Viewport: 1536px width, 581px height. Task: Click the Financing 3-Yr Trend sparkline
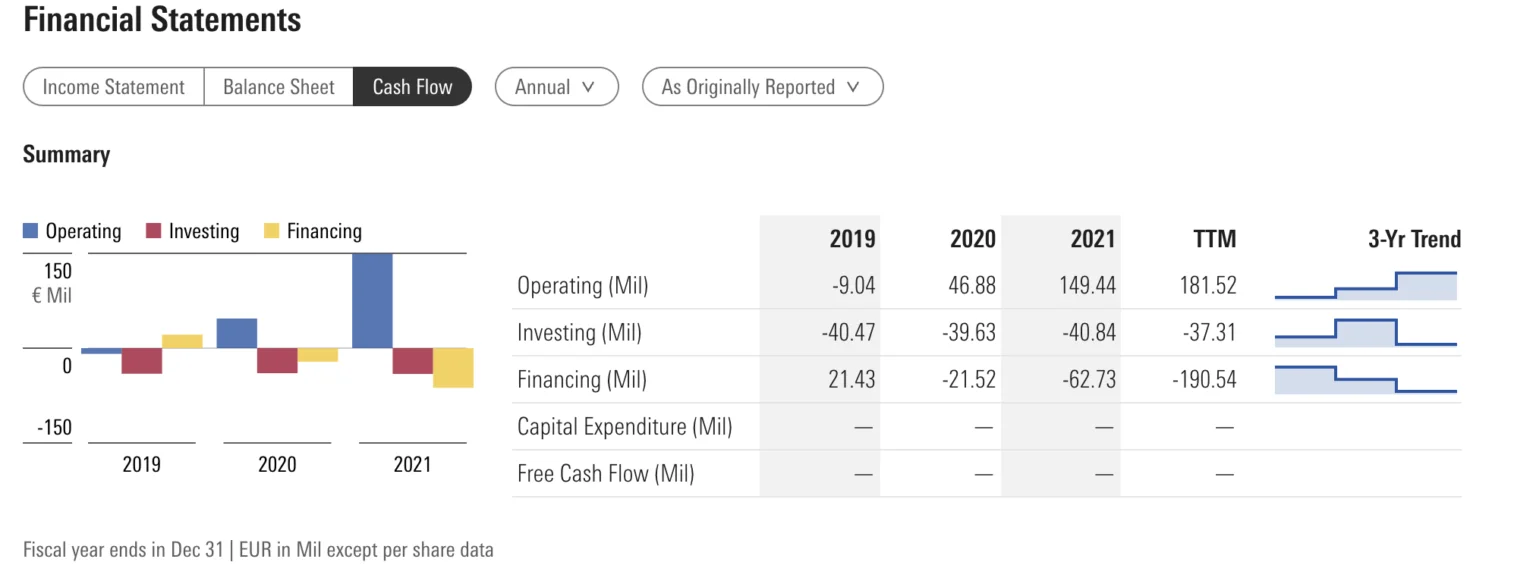(x=1365, y=380)
